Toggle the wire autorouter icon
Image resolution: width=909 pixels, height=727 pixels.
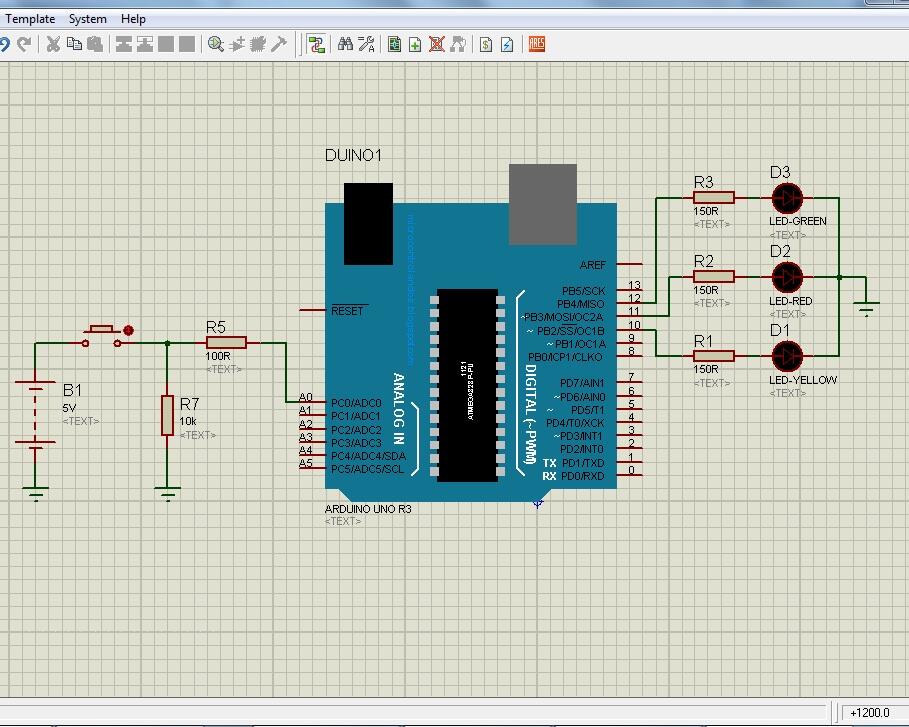tap(316, 44)
